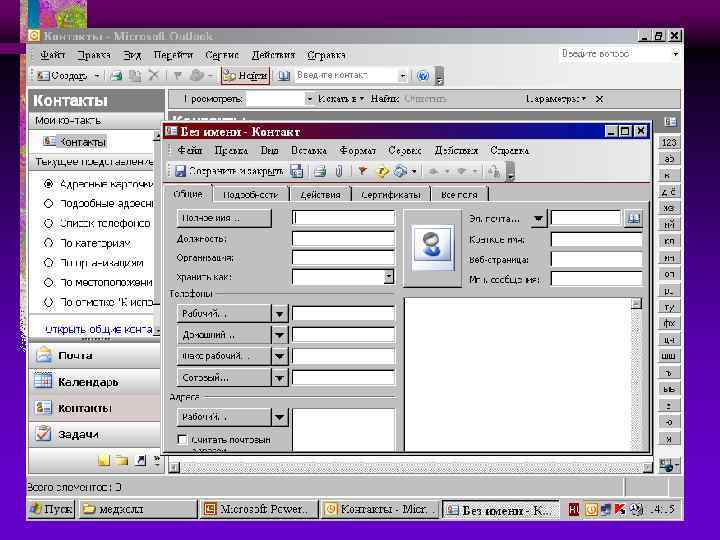Open the Хранить как dropdown
Viewport: 720px width, 540px height.
[x=388, y=276]
